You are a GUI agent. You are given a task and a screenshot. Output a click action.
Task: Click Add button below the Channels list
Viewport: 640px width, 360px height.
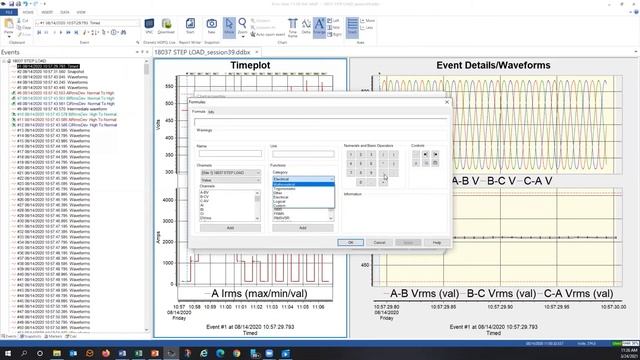[x=230, y=228]
